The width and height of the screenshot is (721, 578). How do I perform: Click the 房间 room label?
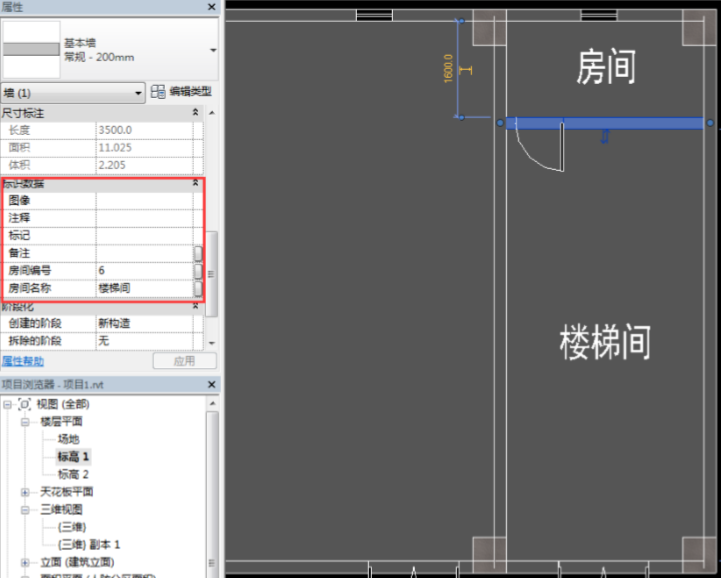pos(606,67)
